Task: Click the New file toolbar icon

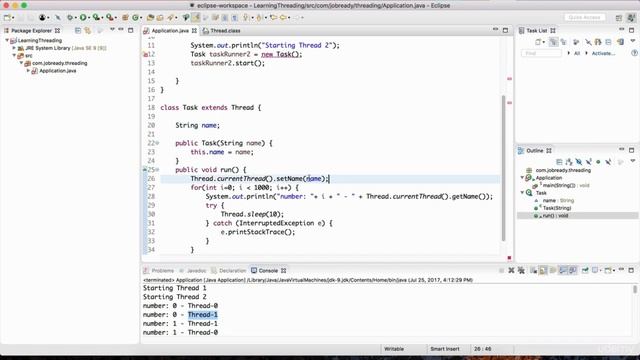Action: tap(7, 18)
